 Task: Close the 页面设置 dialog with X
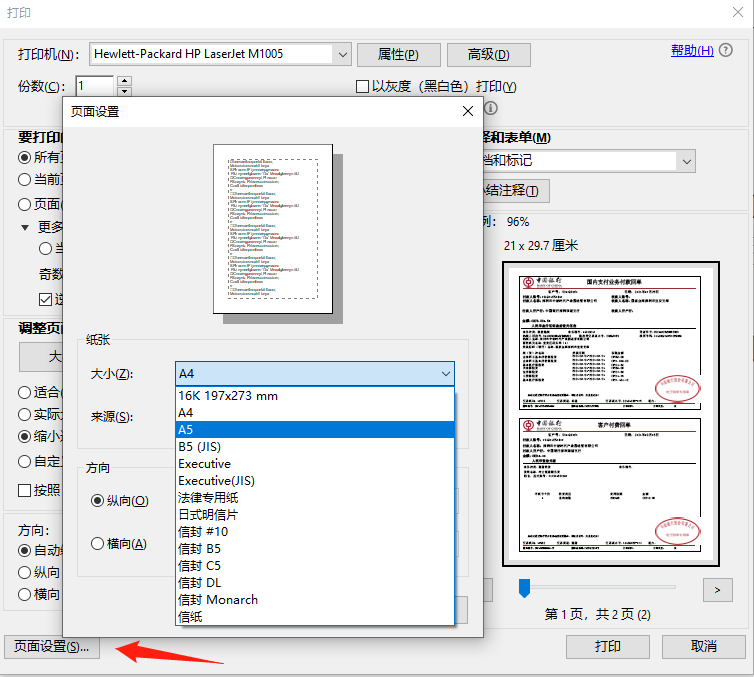click(467, 111)
